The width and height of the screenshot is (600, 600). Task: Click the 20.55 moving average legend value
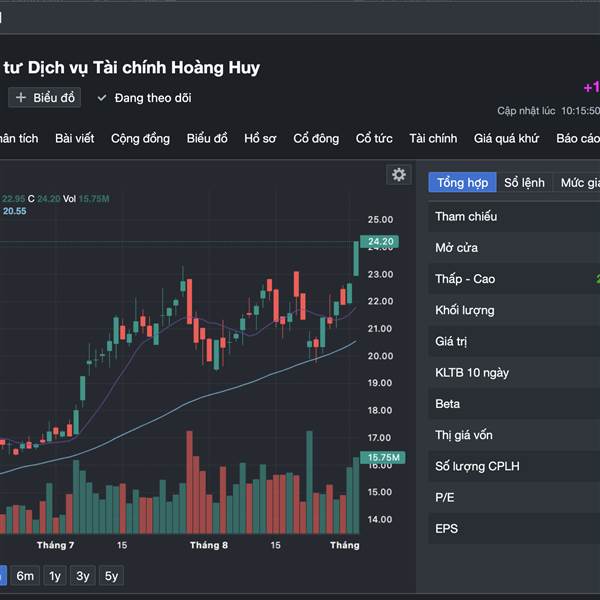point(15,211)
